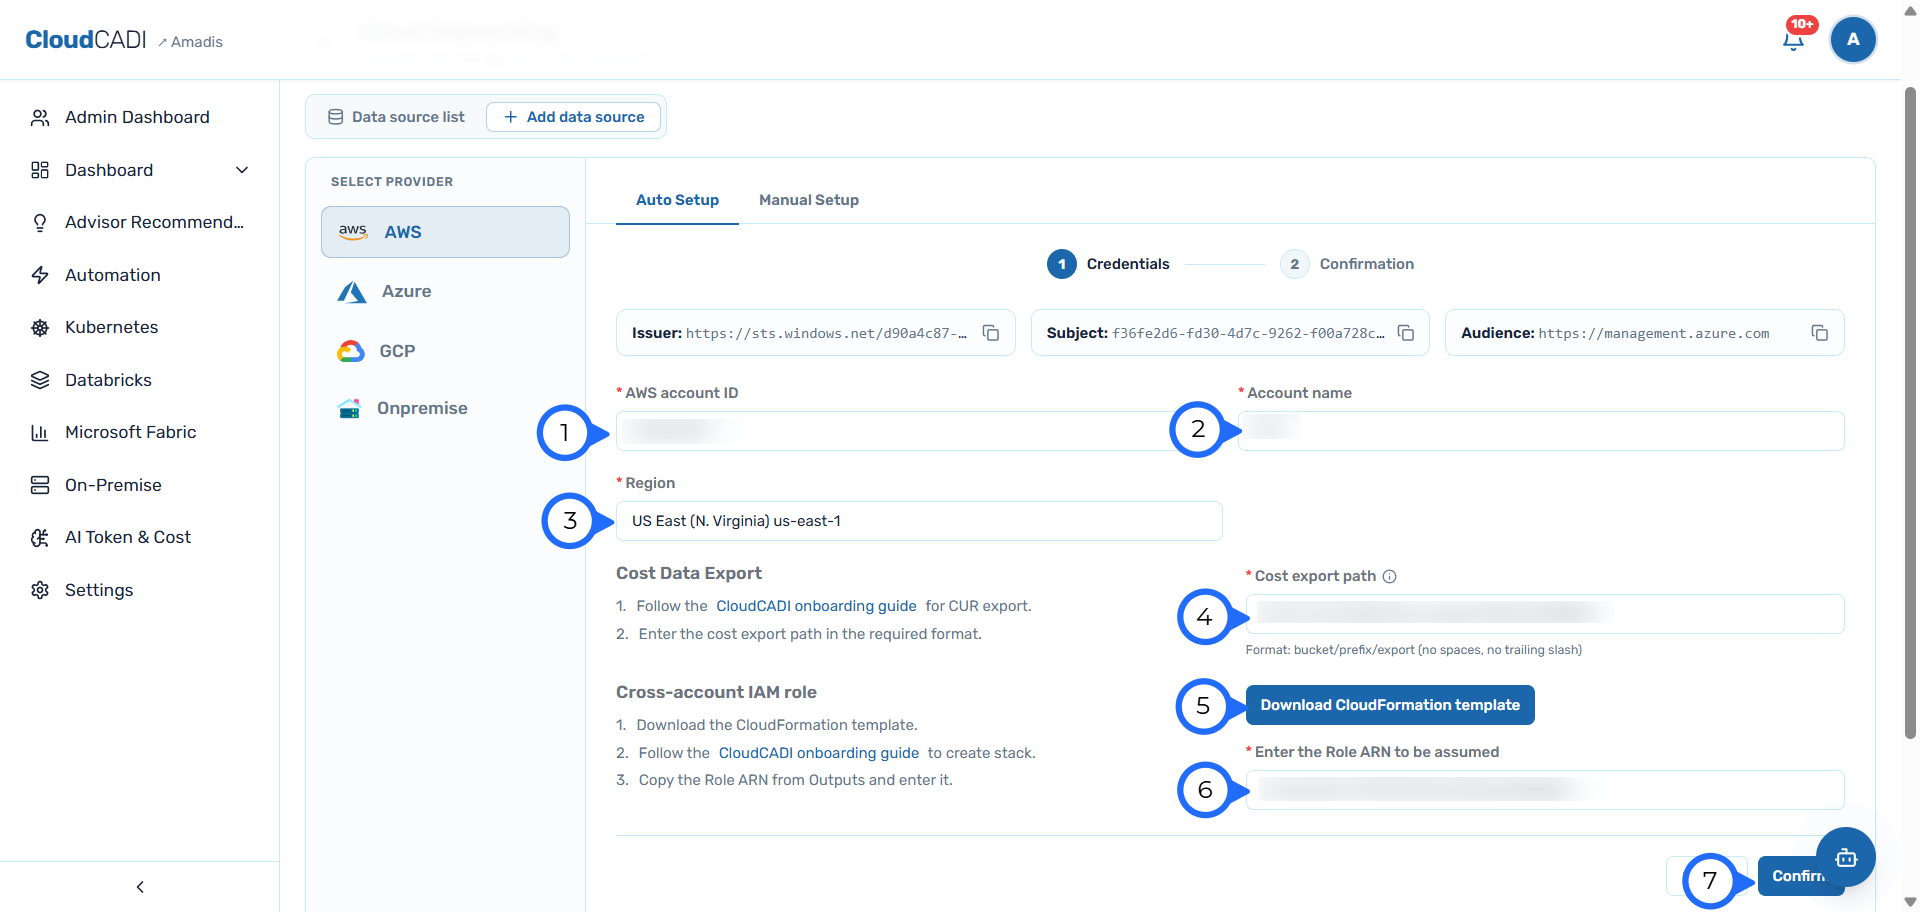The image size is (1920, 912).
Task: Open the notifications bell icon
Action: [1793, 40]
